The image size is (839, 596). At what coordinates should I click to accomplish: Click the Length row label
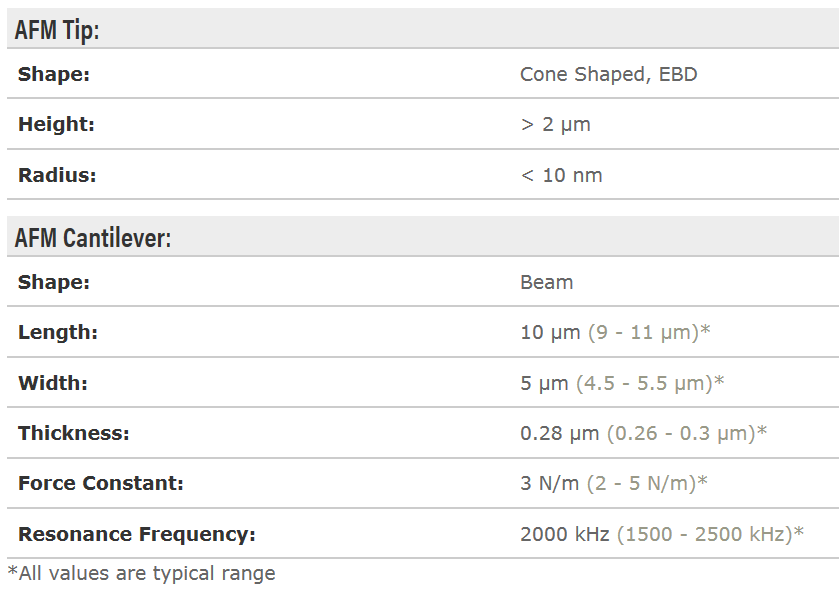click(x=58, y=332)
